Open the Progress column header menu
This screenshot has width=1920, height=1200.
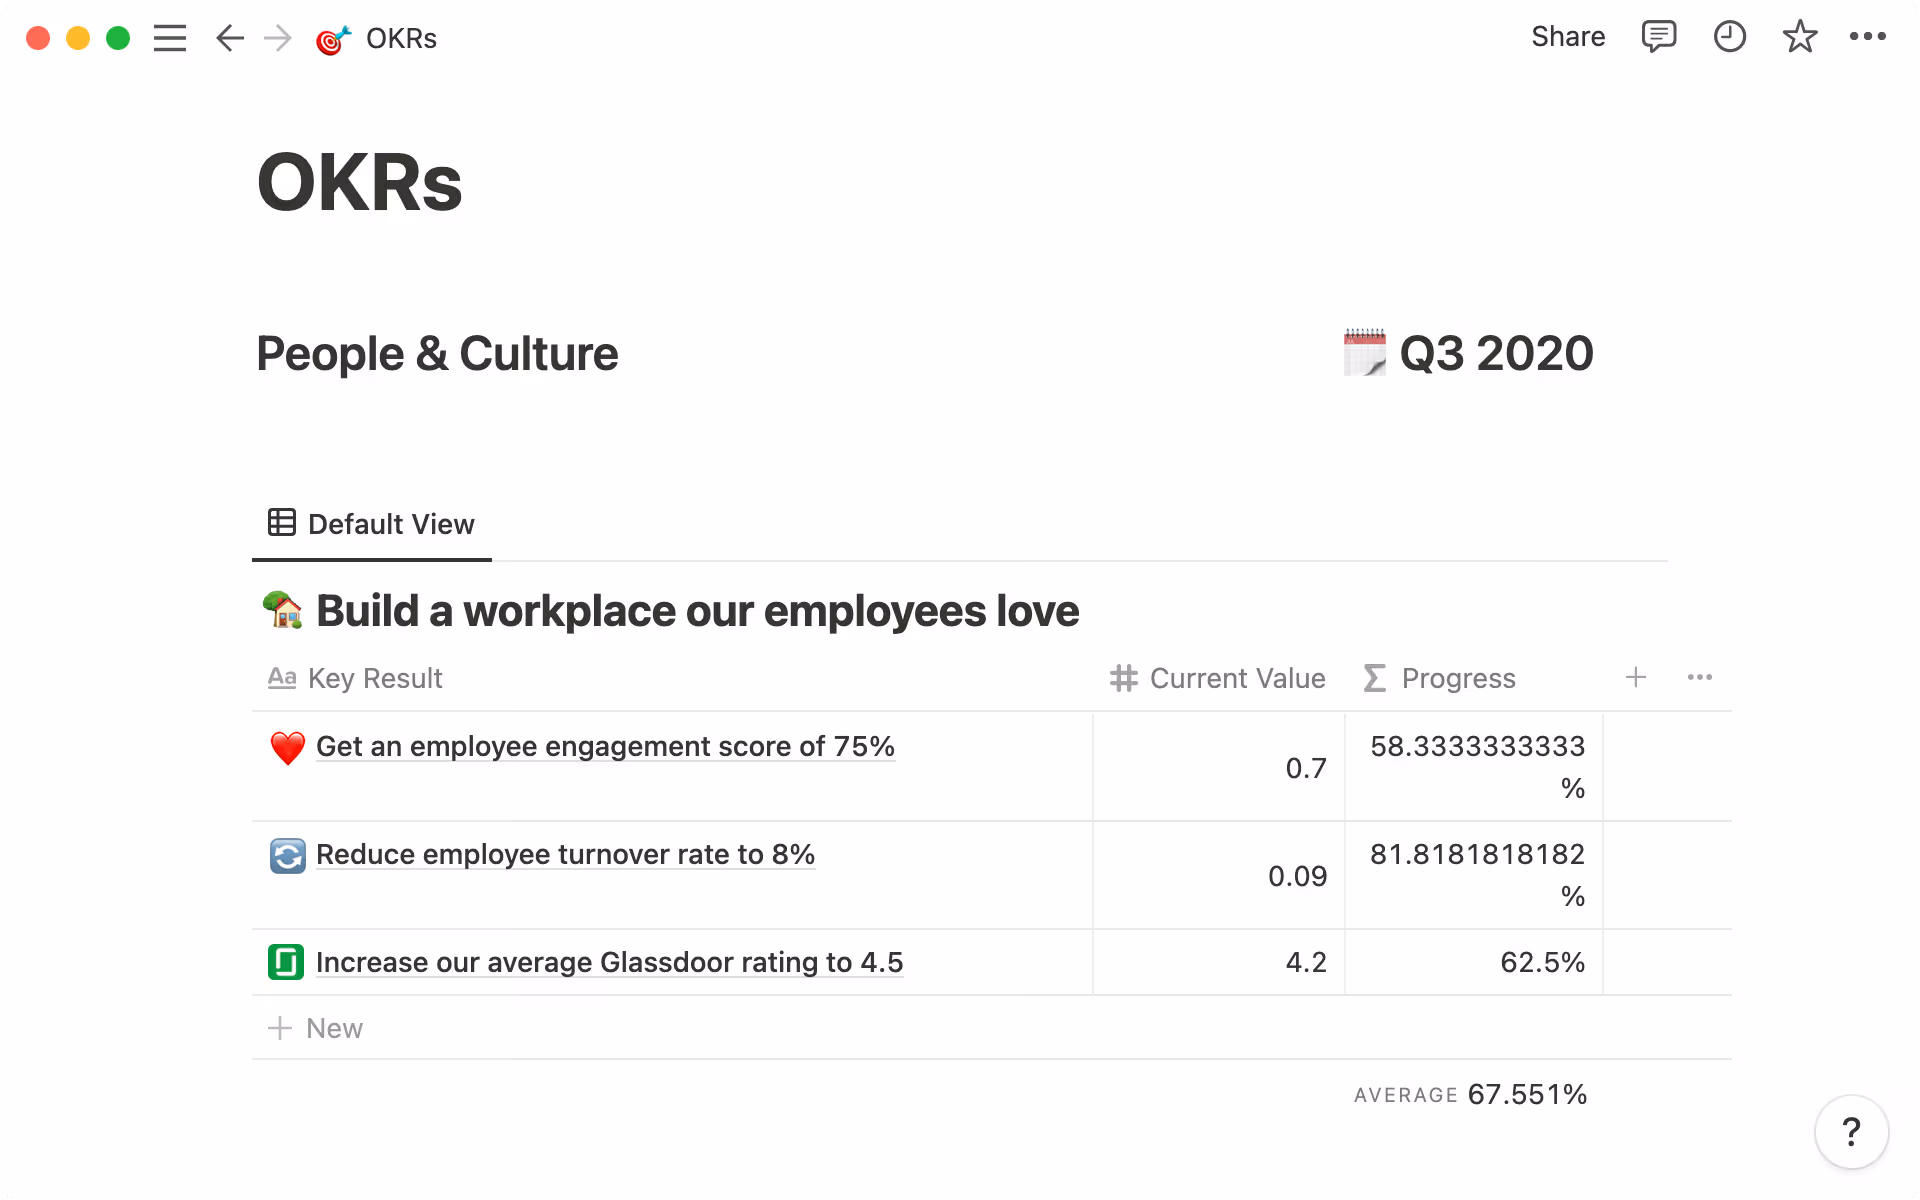pyautogui.click(x=1458, y=677)
